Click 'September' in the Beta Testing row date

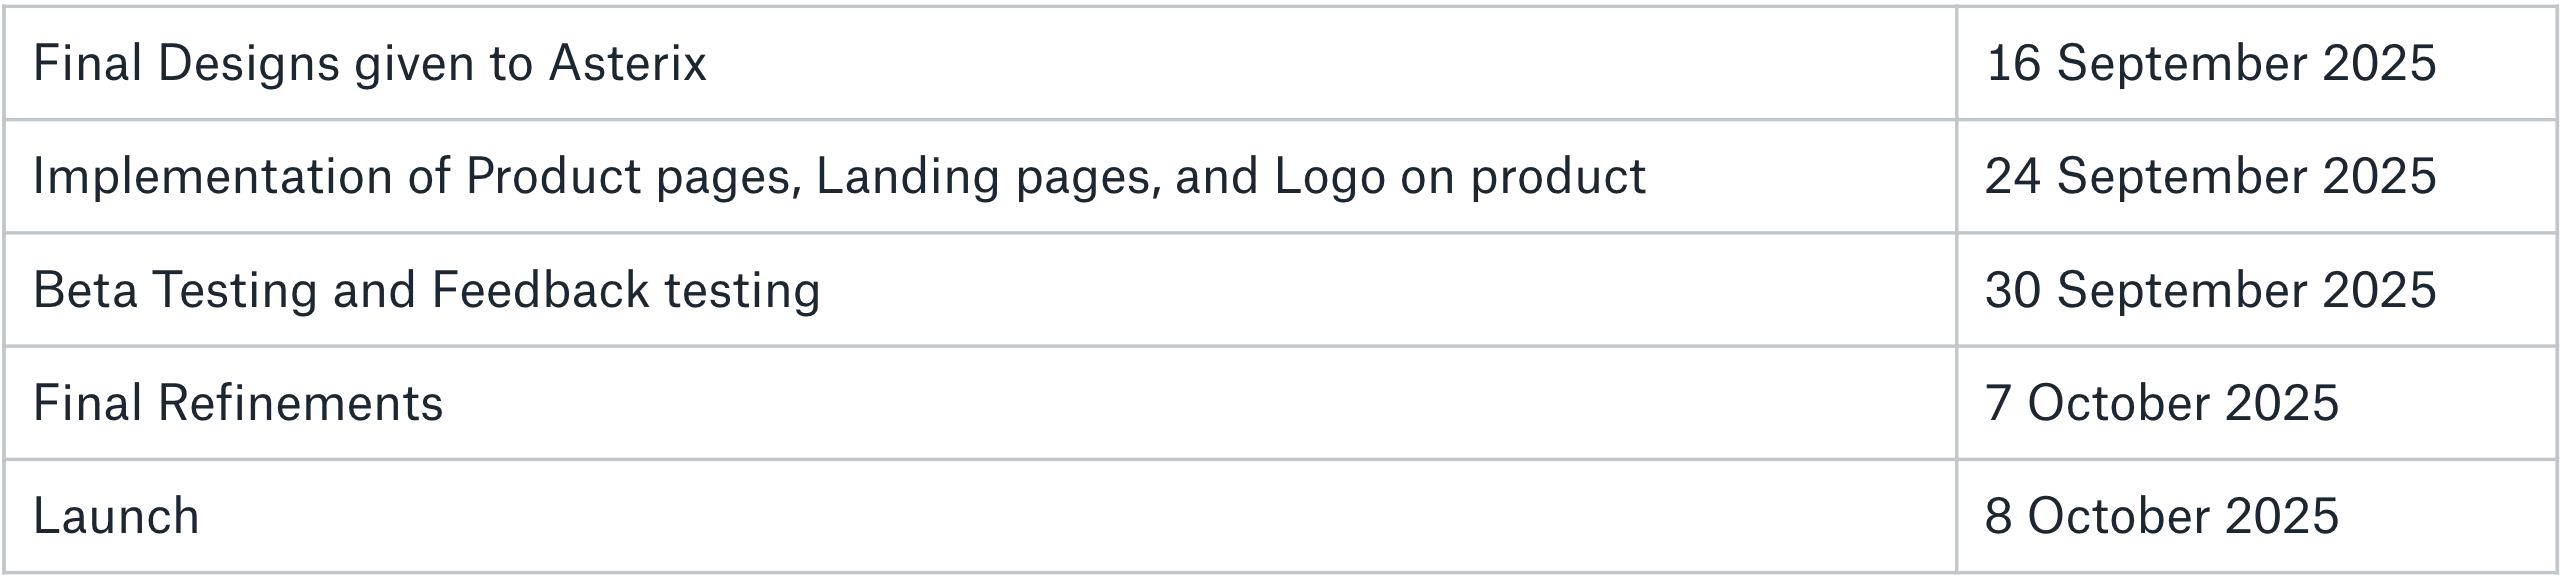(2182, 291)
